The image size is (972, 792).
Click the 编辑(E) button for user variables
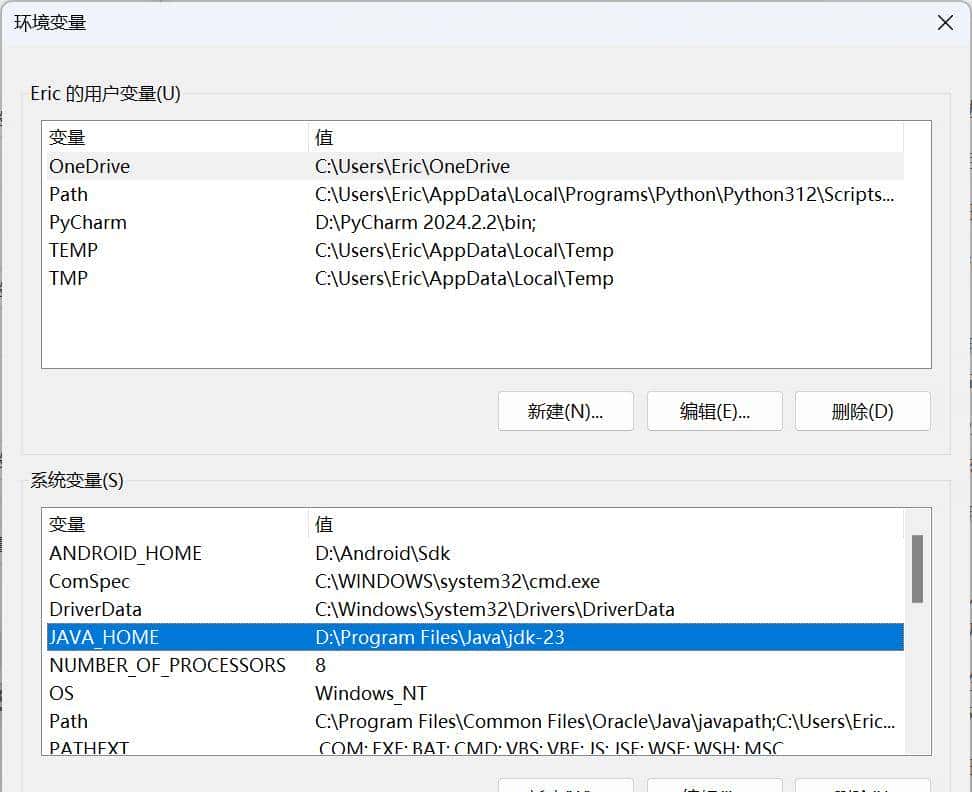click(x=714, y=410)
